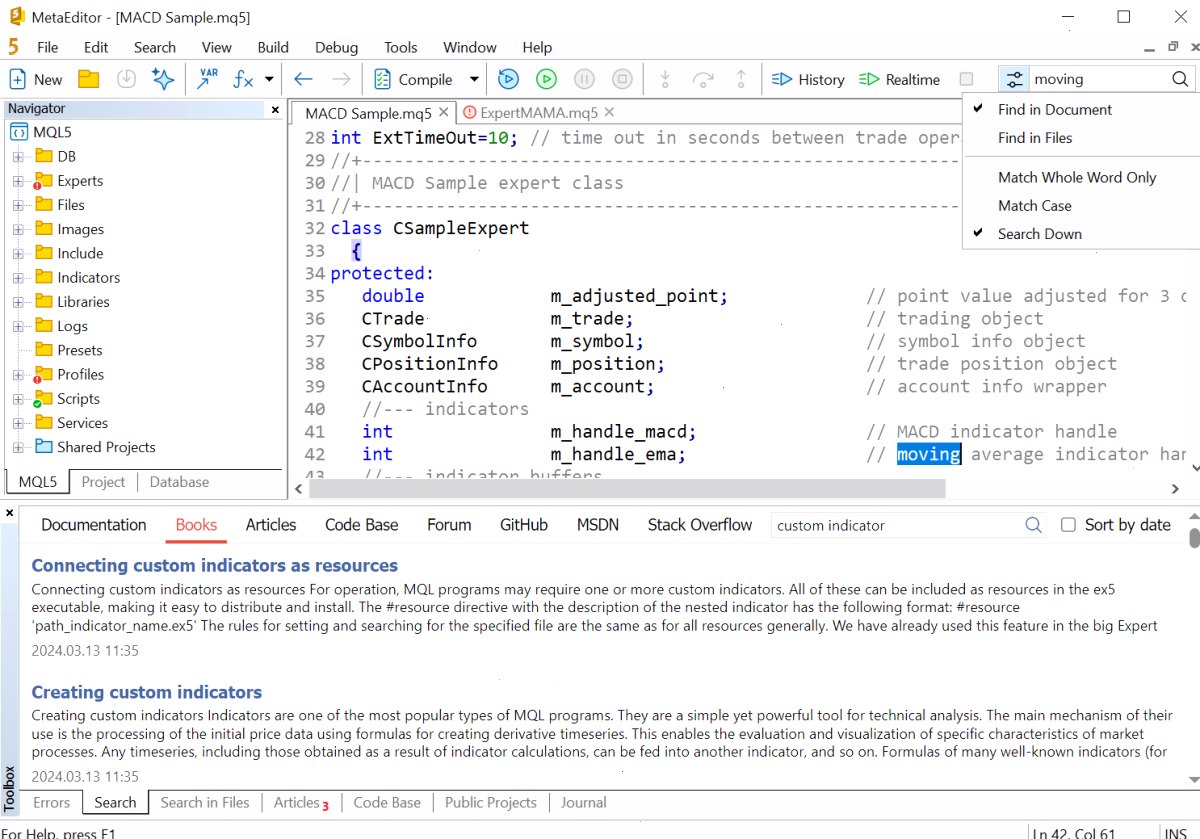
Task: Close the Navigator panel with its X
Action: pos(275,109)
